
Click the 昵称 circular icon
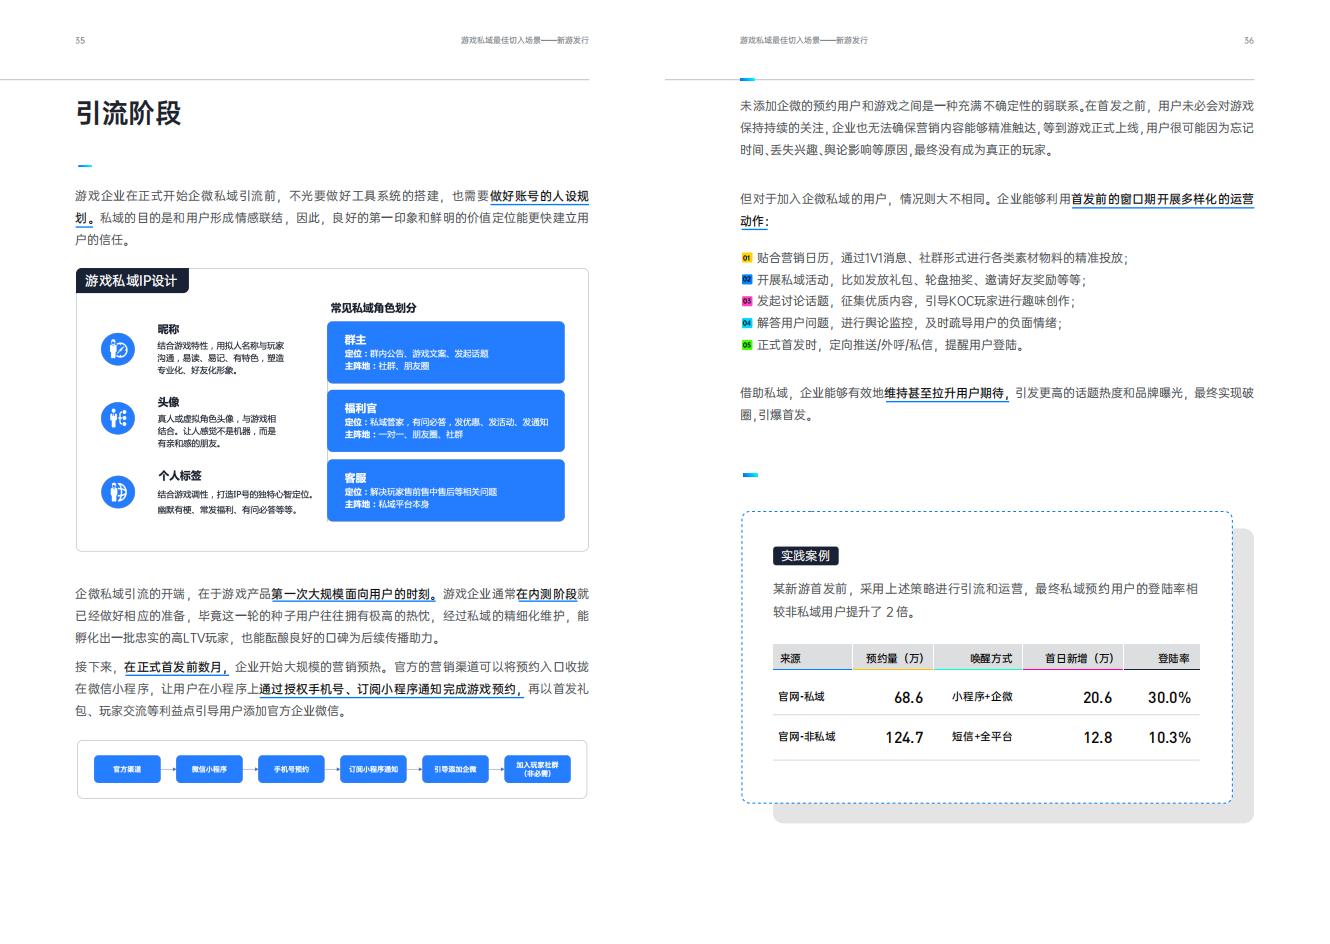coord(117,349)
